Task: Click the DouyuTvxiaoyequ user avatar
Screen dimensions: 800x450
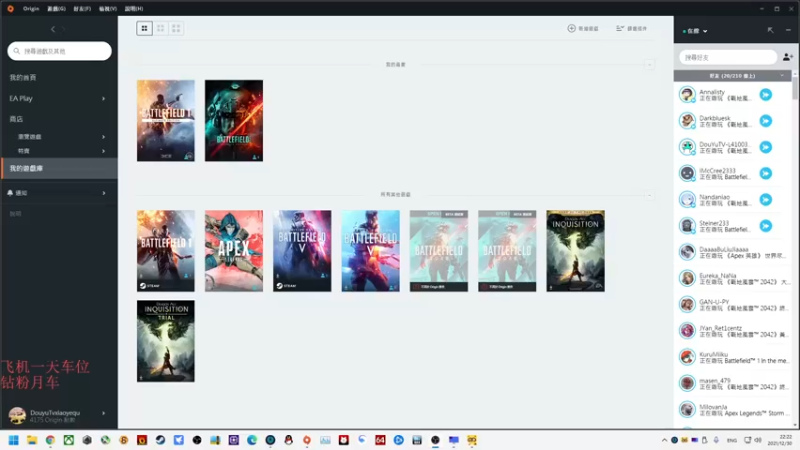Action: coord(17,416)
